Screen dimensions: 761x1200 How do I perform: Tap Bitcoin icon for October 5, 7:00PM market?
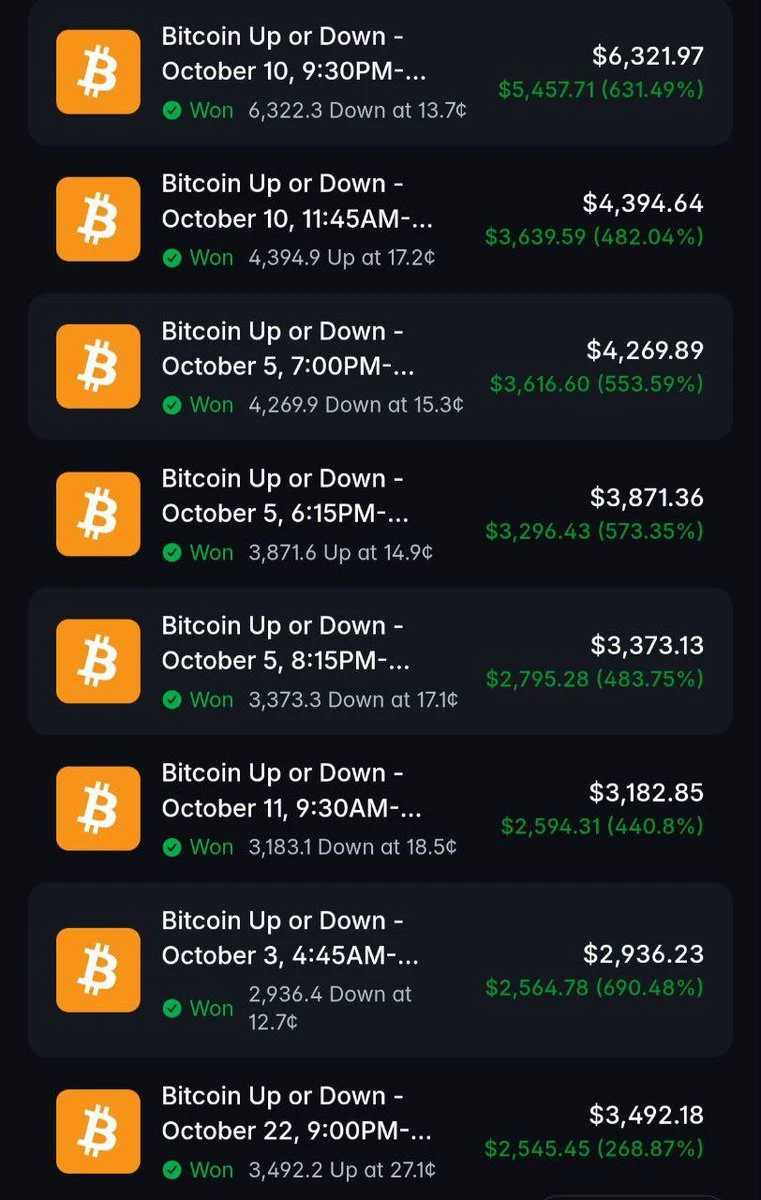click(x=98, y=366)
